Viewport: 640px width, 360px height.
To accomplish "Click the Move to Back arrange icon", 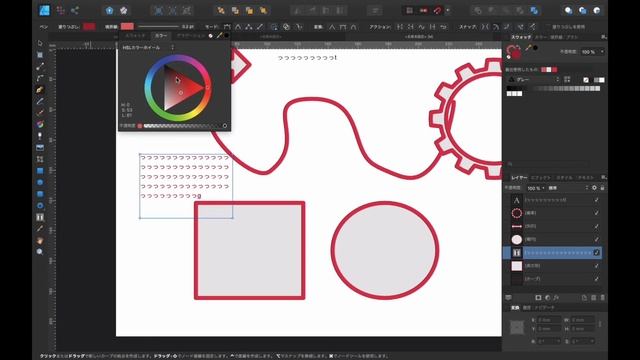I will coord(221,11).
